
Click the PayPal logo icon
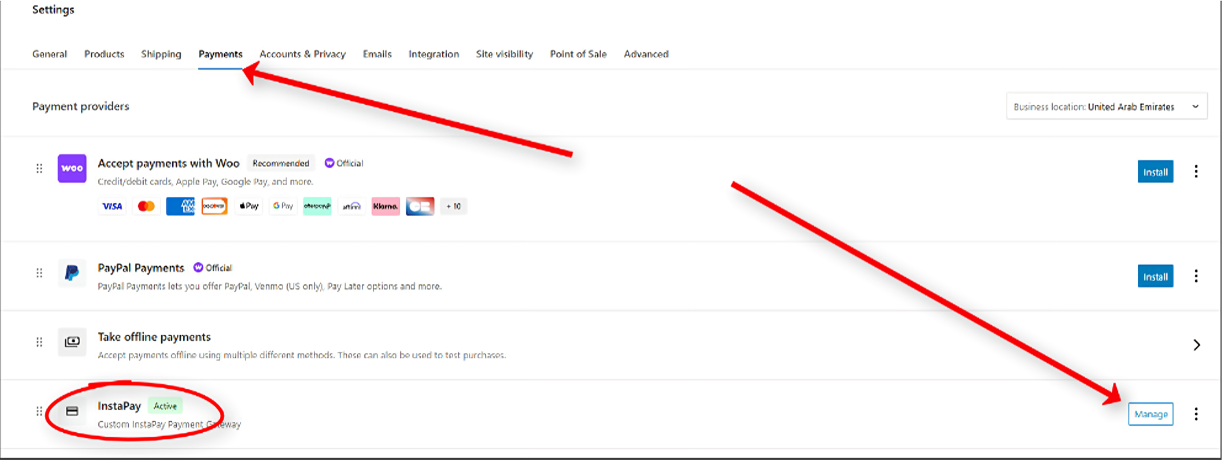click(x=72, y=273)
